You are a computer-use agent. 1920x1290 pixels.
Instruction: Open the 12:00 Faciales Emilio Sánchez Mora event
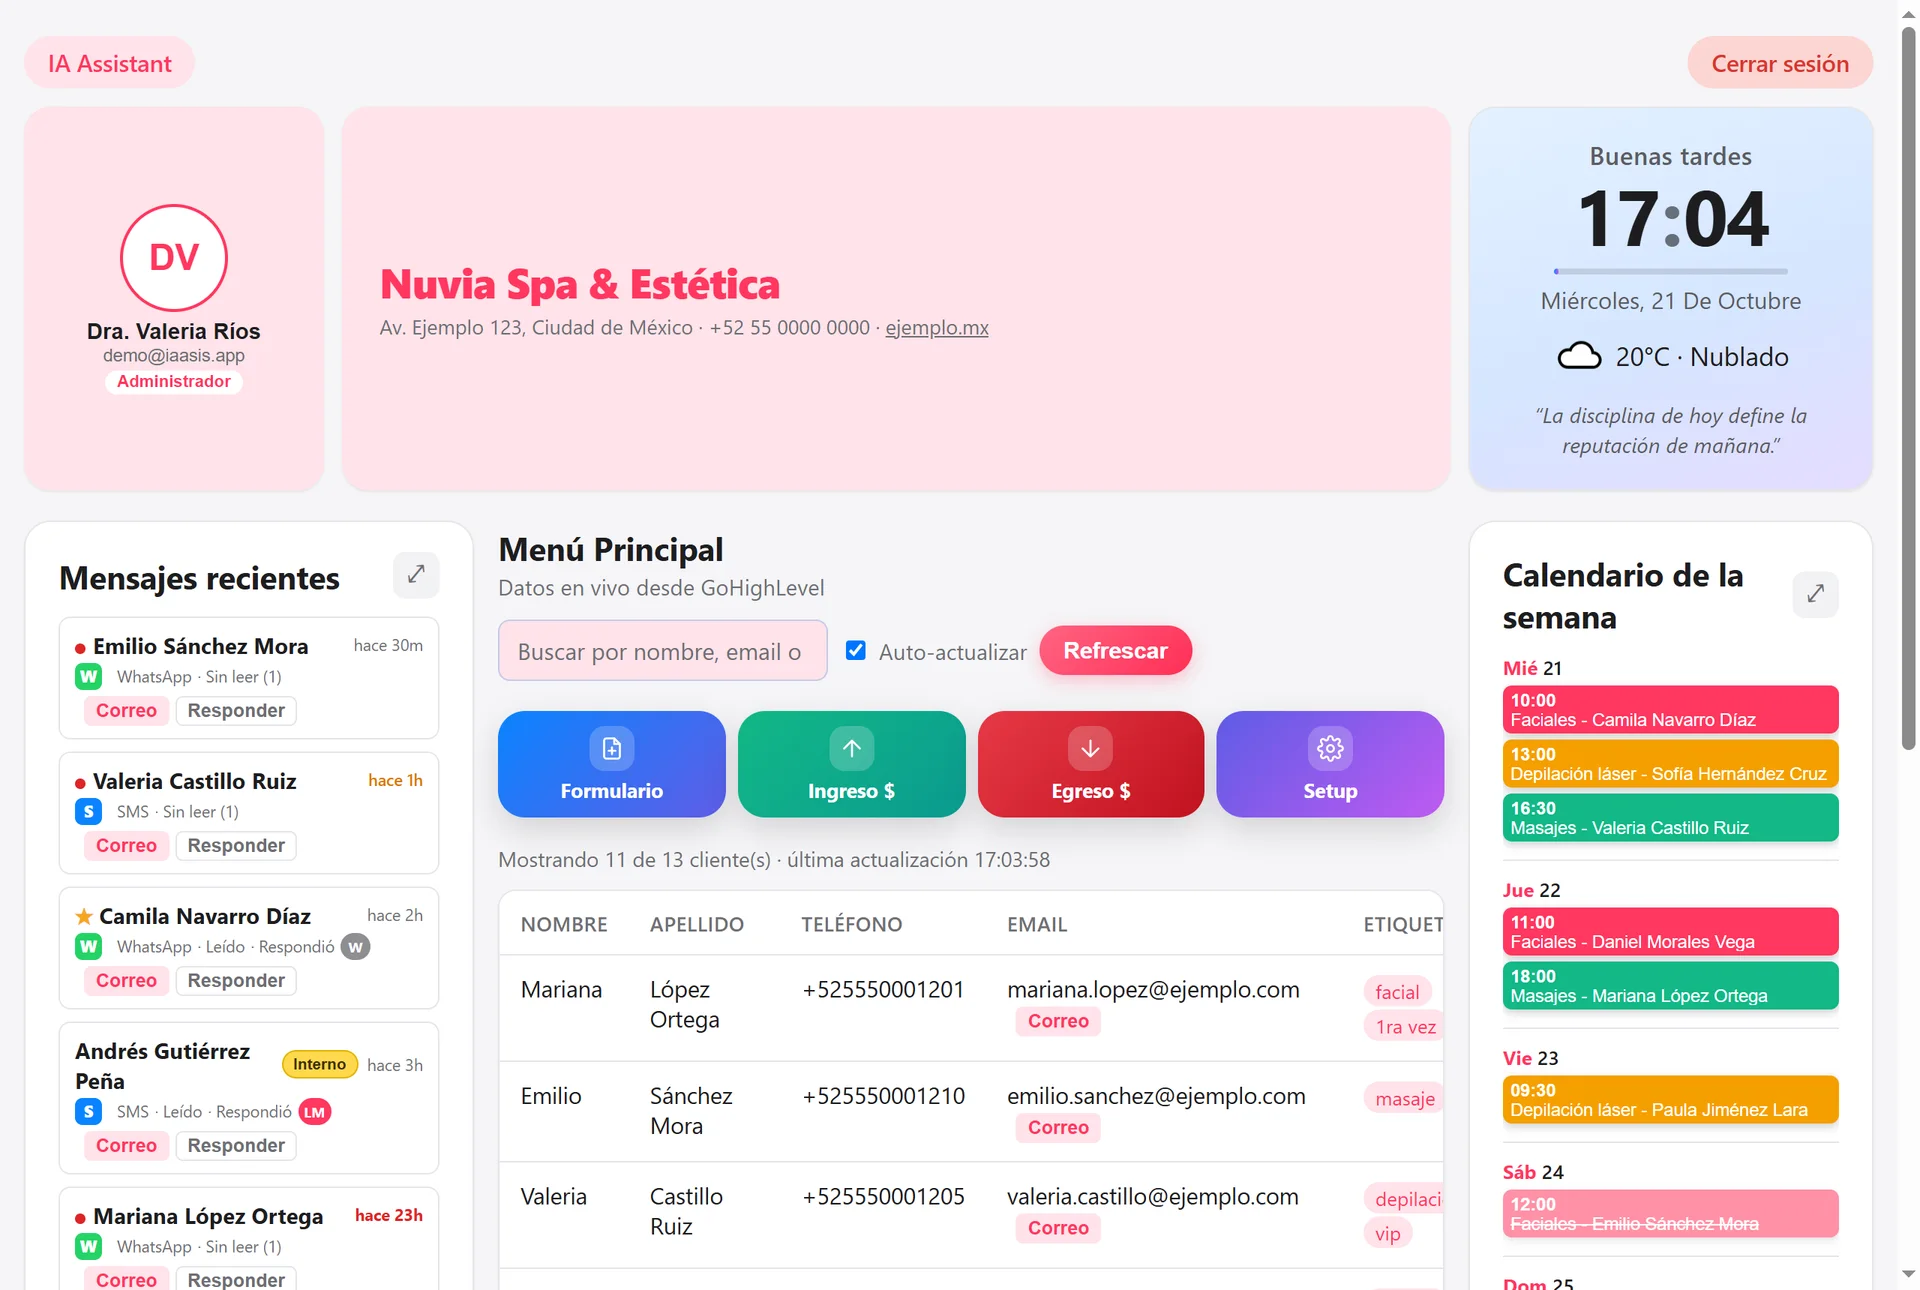tap(1670, 1214)
